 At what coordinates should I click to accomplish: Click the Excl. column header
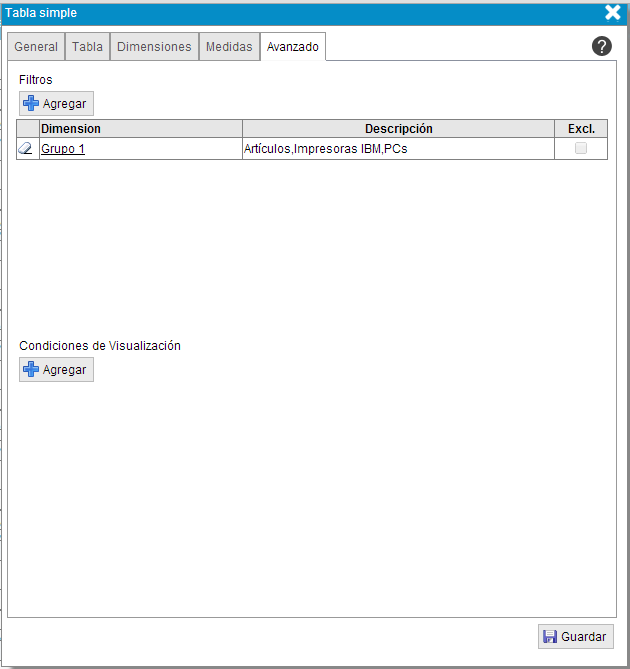point(581,129)
